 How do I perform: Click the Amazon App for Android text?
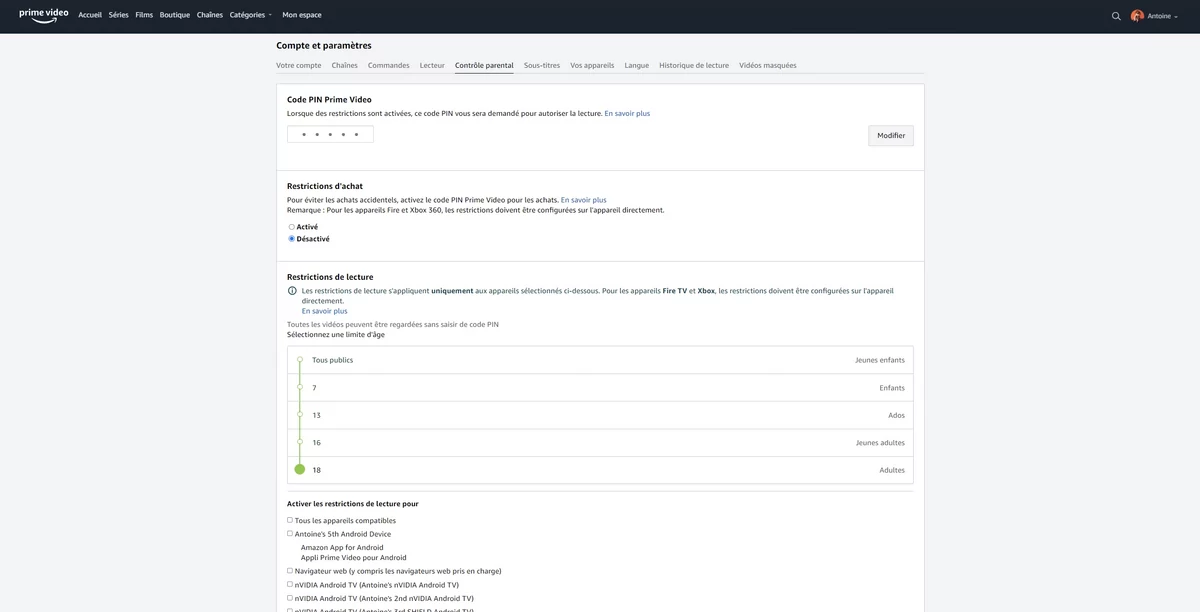click(x=342, y=547)
